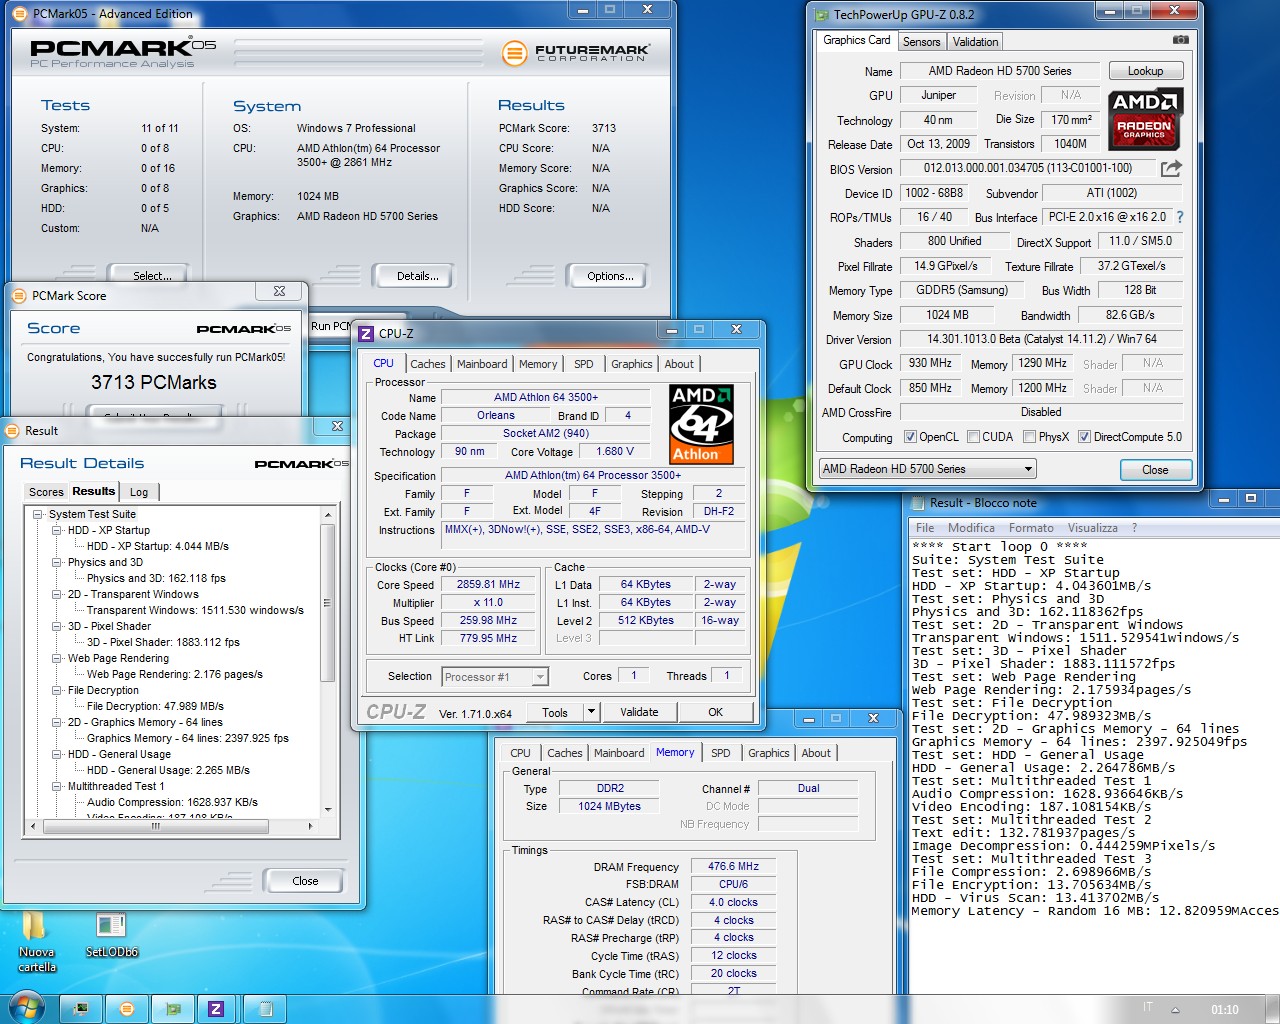The height and width of the screenshot is (1024, 1280).
Task: Toggle the CUDA checkbox in GPU-Z
Action: (x=973, y=437)
